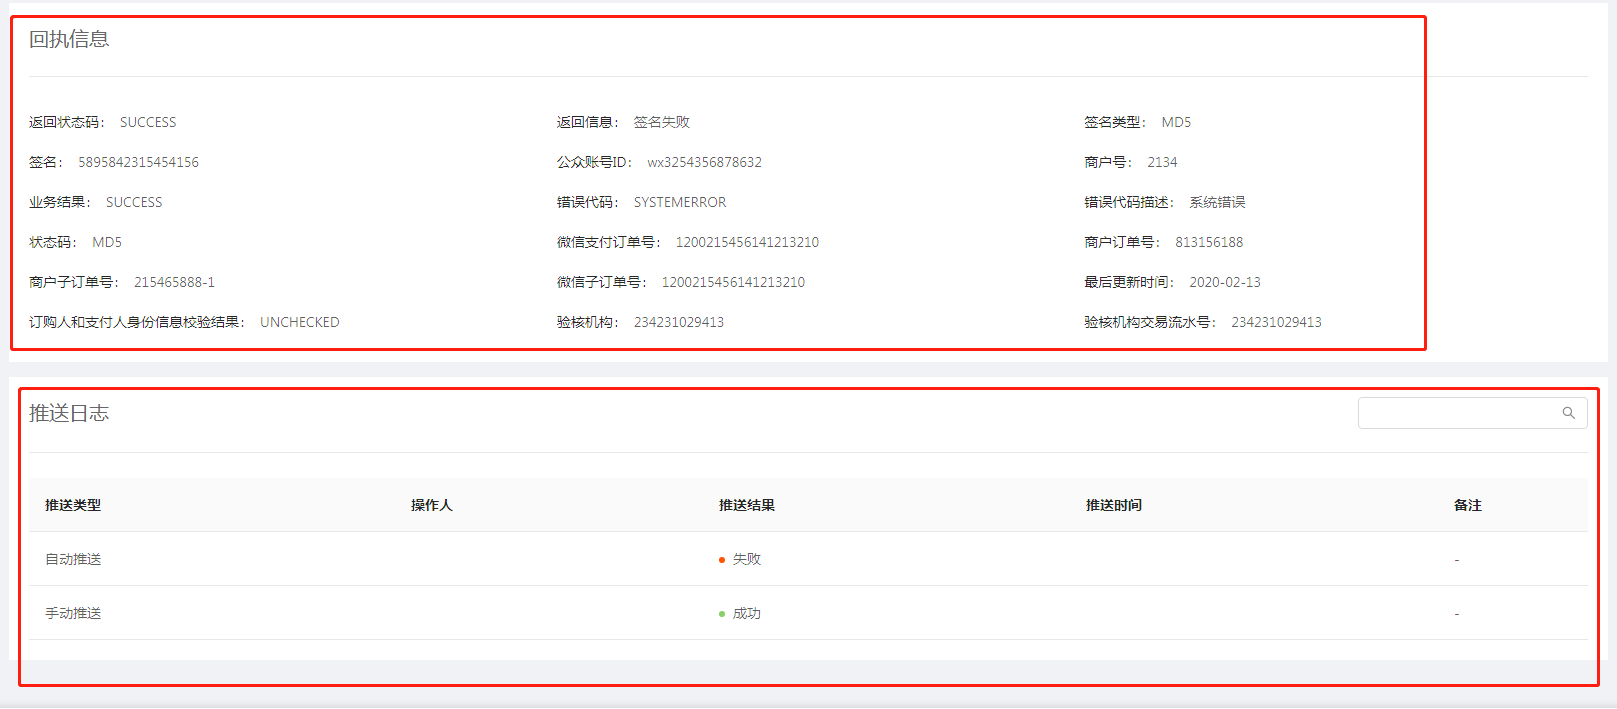Viewport: 1617px width, 709px height.
Task: Select the 推送时间 column header
Action: [x=1114, y=505]
